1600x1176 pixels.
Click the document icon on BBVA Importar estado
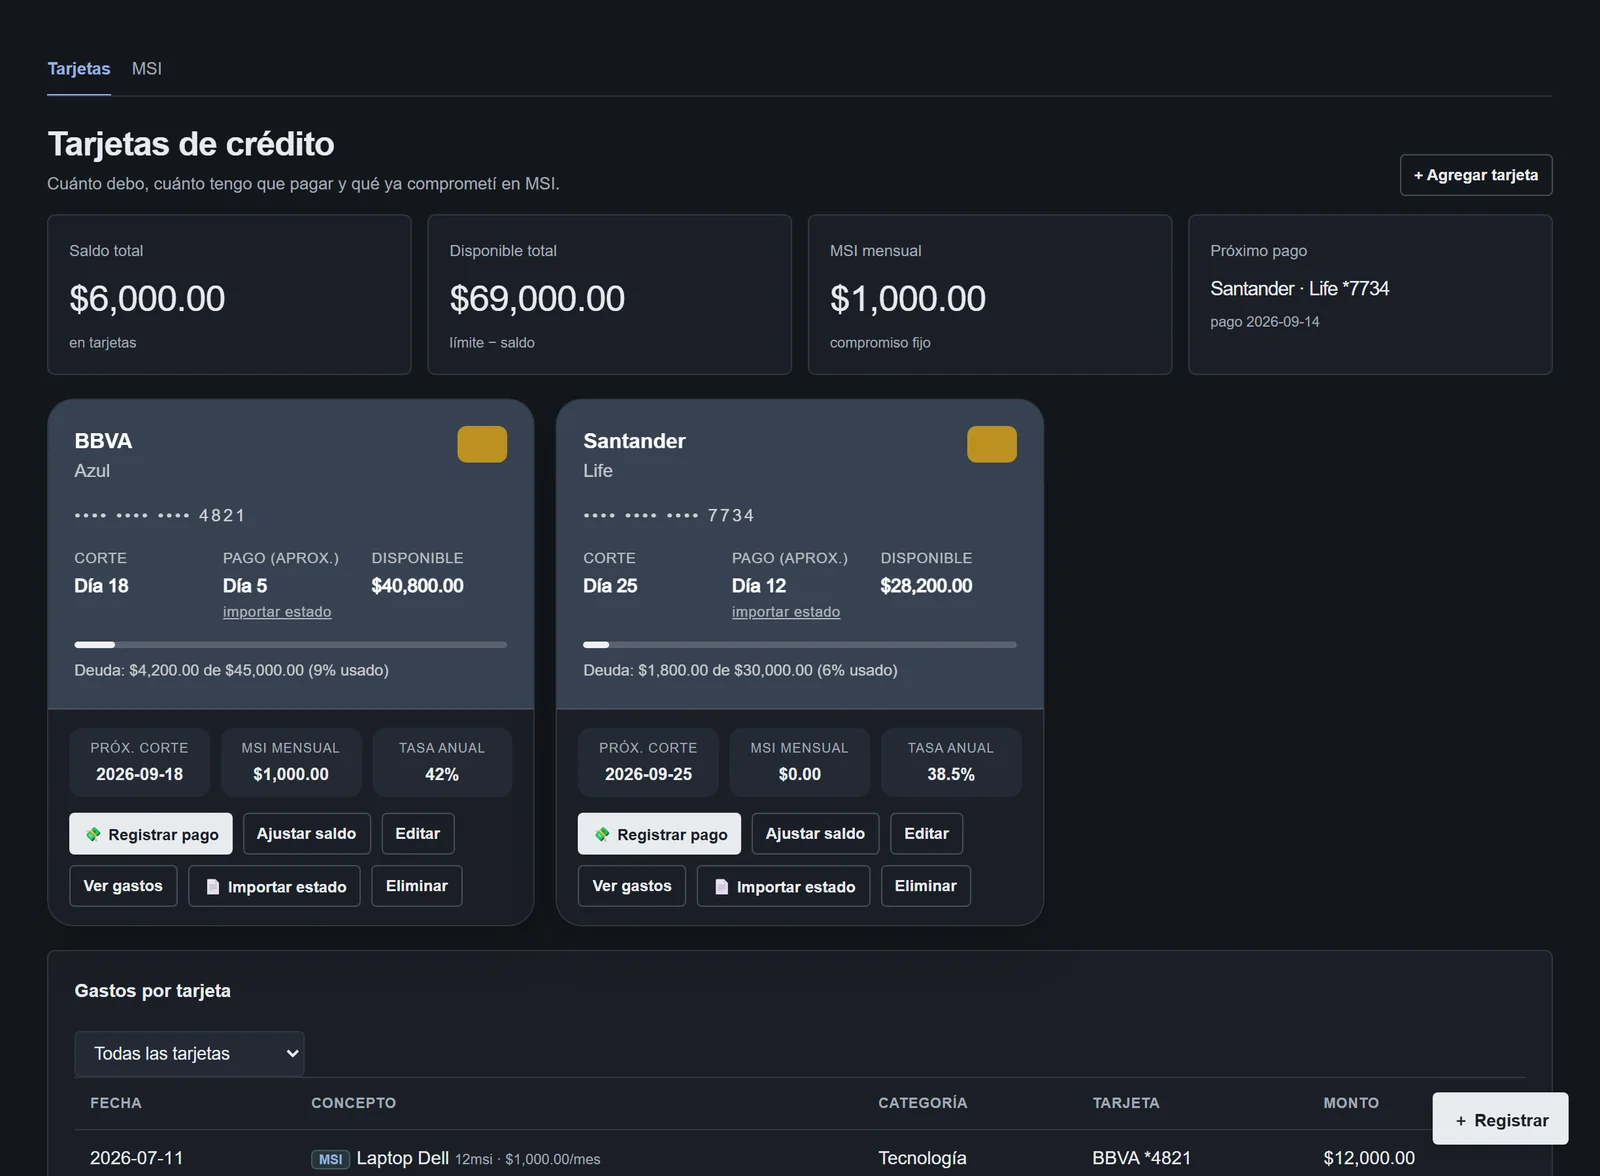click(213, 887)
